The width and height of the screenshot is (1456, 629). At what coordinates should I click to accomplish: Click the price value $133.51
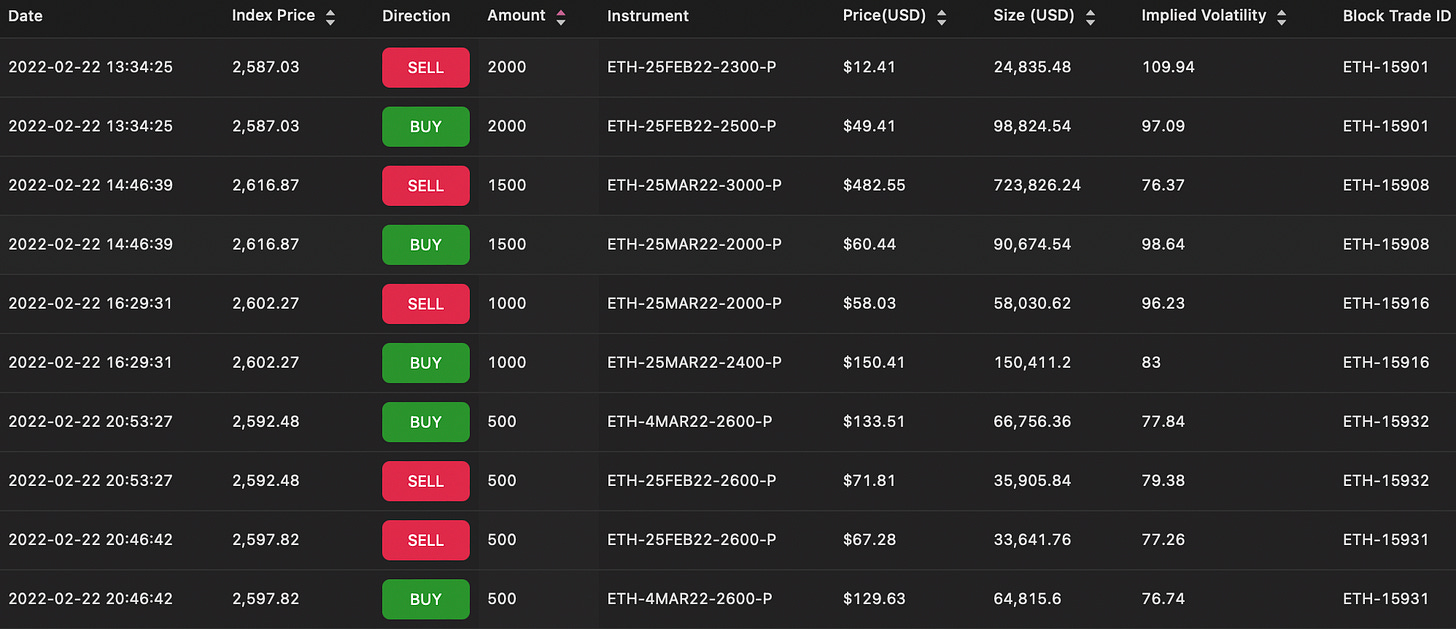click(x=874, y=421)
